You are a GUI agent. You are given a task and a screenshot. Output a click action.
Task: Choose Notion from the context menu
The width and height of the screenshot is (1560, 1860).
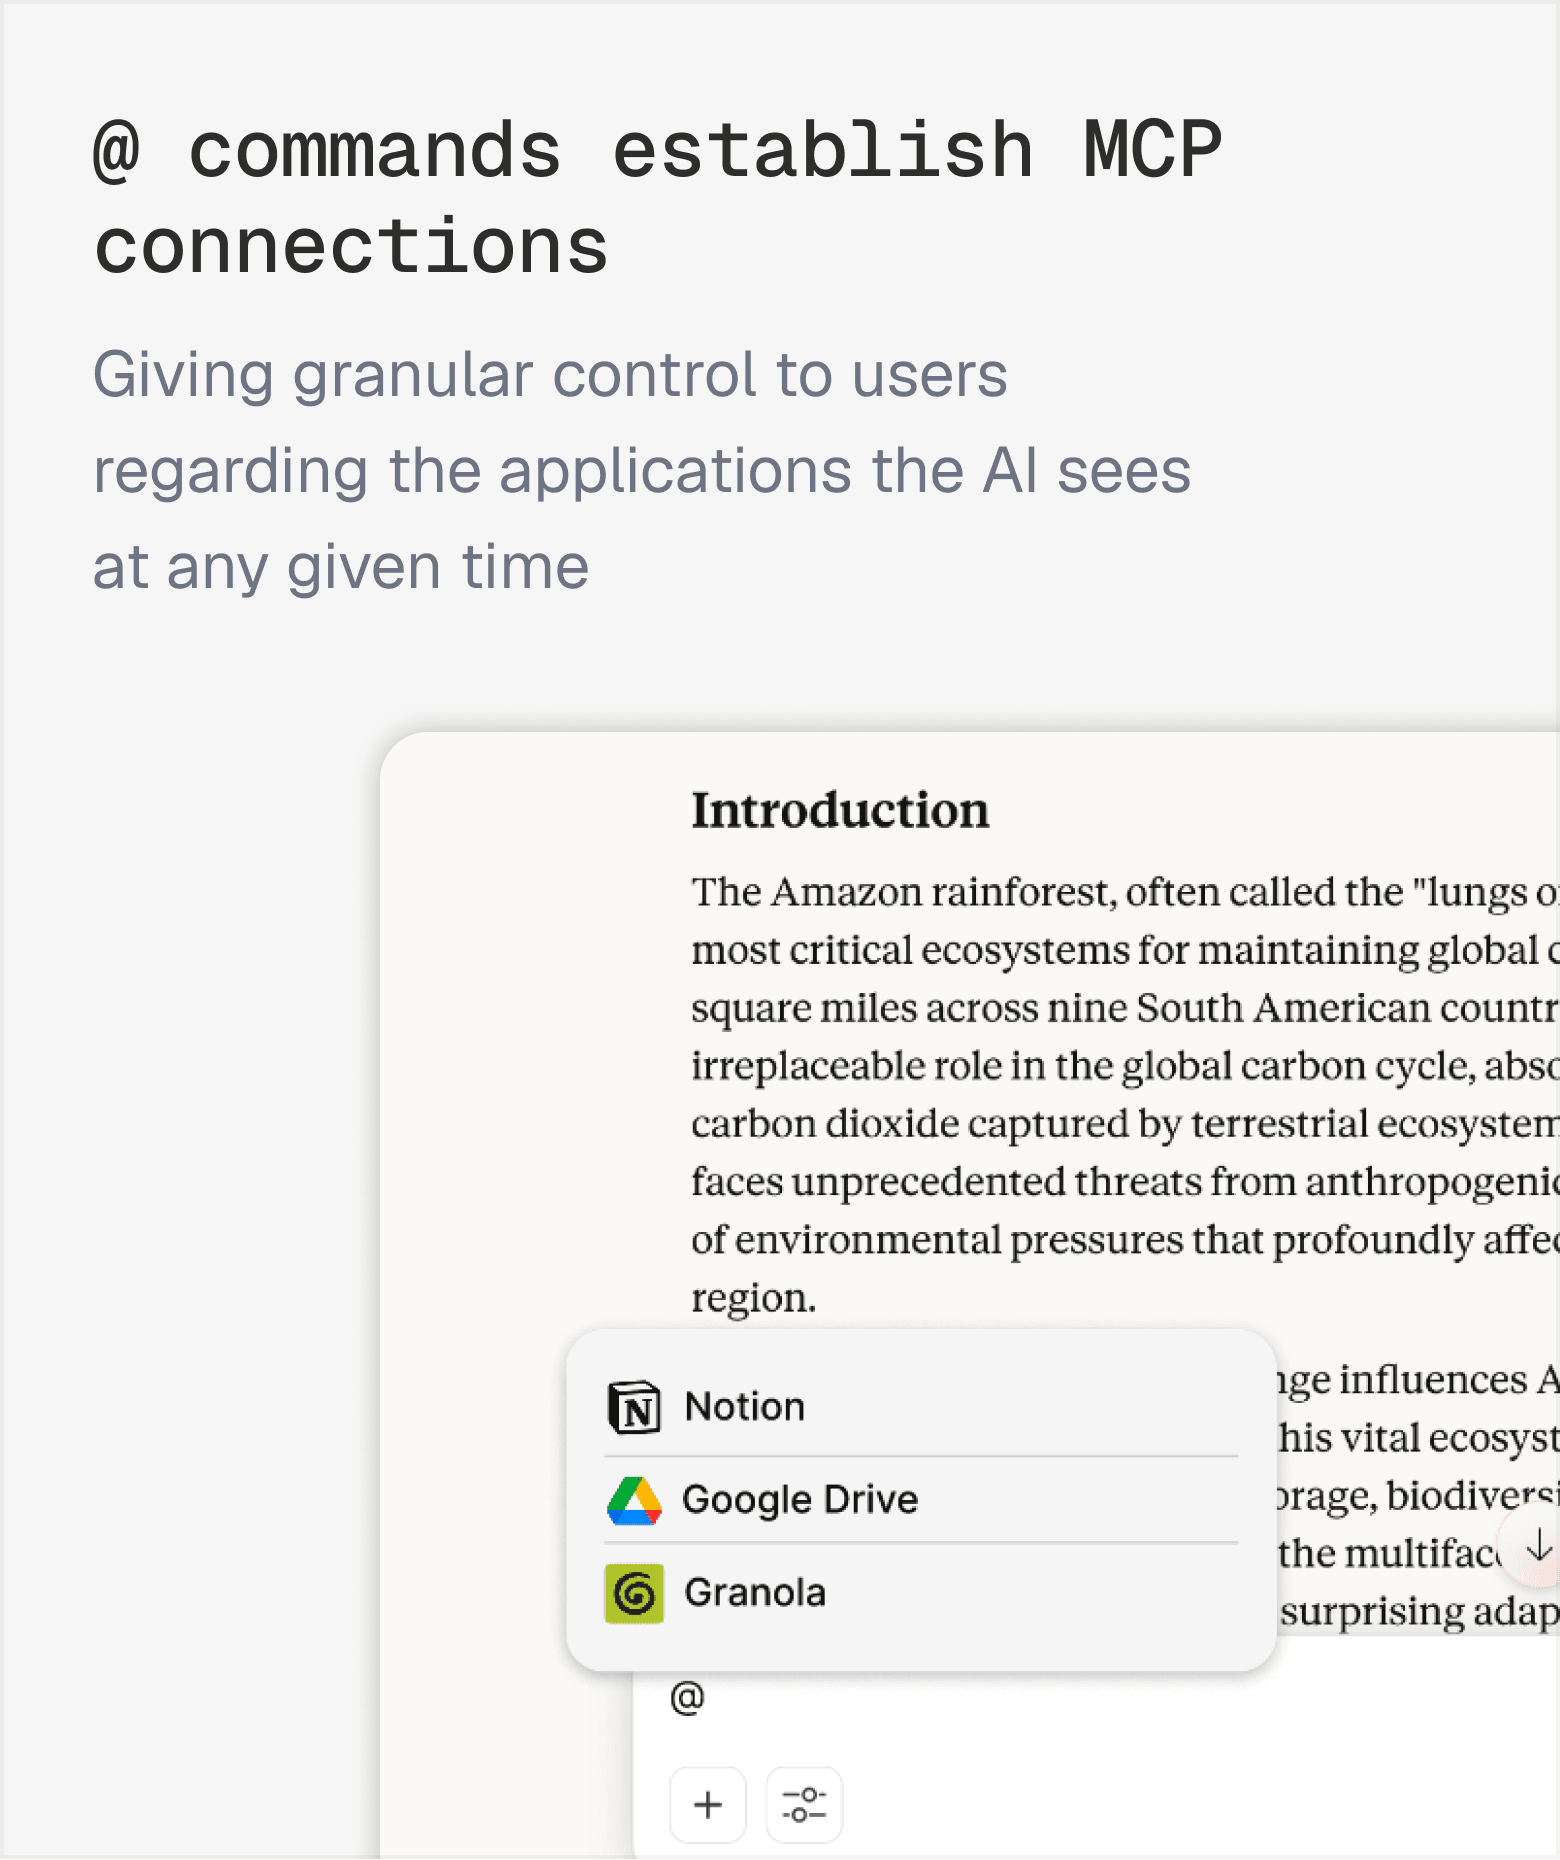click(x=745, y=1404)
